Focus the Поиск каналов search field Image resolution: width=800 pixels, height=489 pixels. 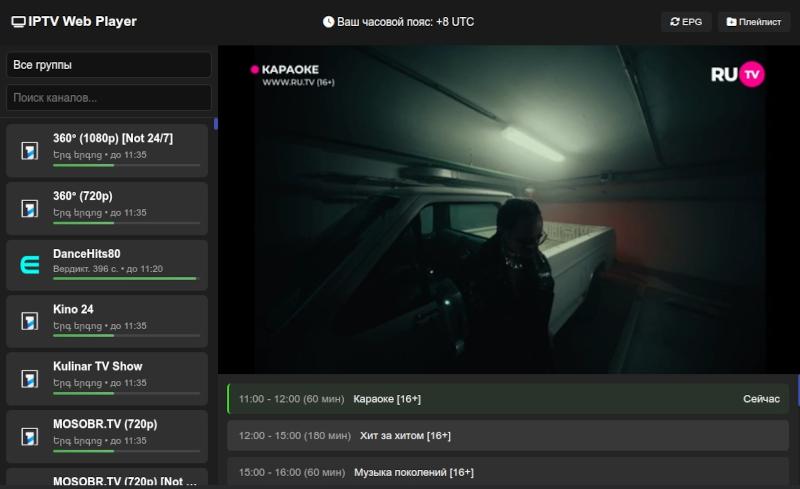pyautogui.click(x=109, y=98)
